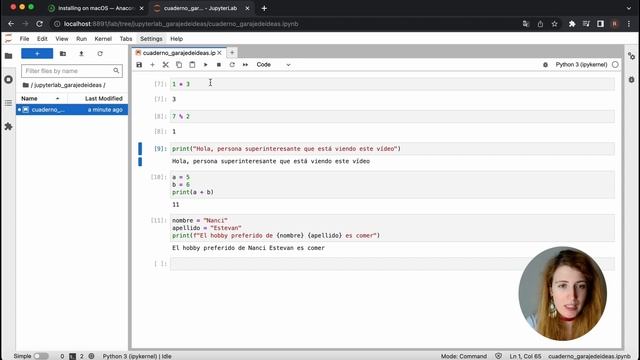Click Ln 1, Col 65 in status bar
This screenshot has width=640, height=360.
click(x=525, y=356)
